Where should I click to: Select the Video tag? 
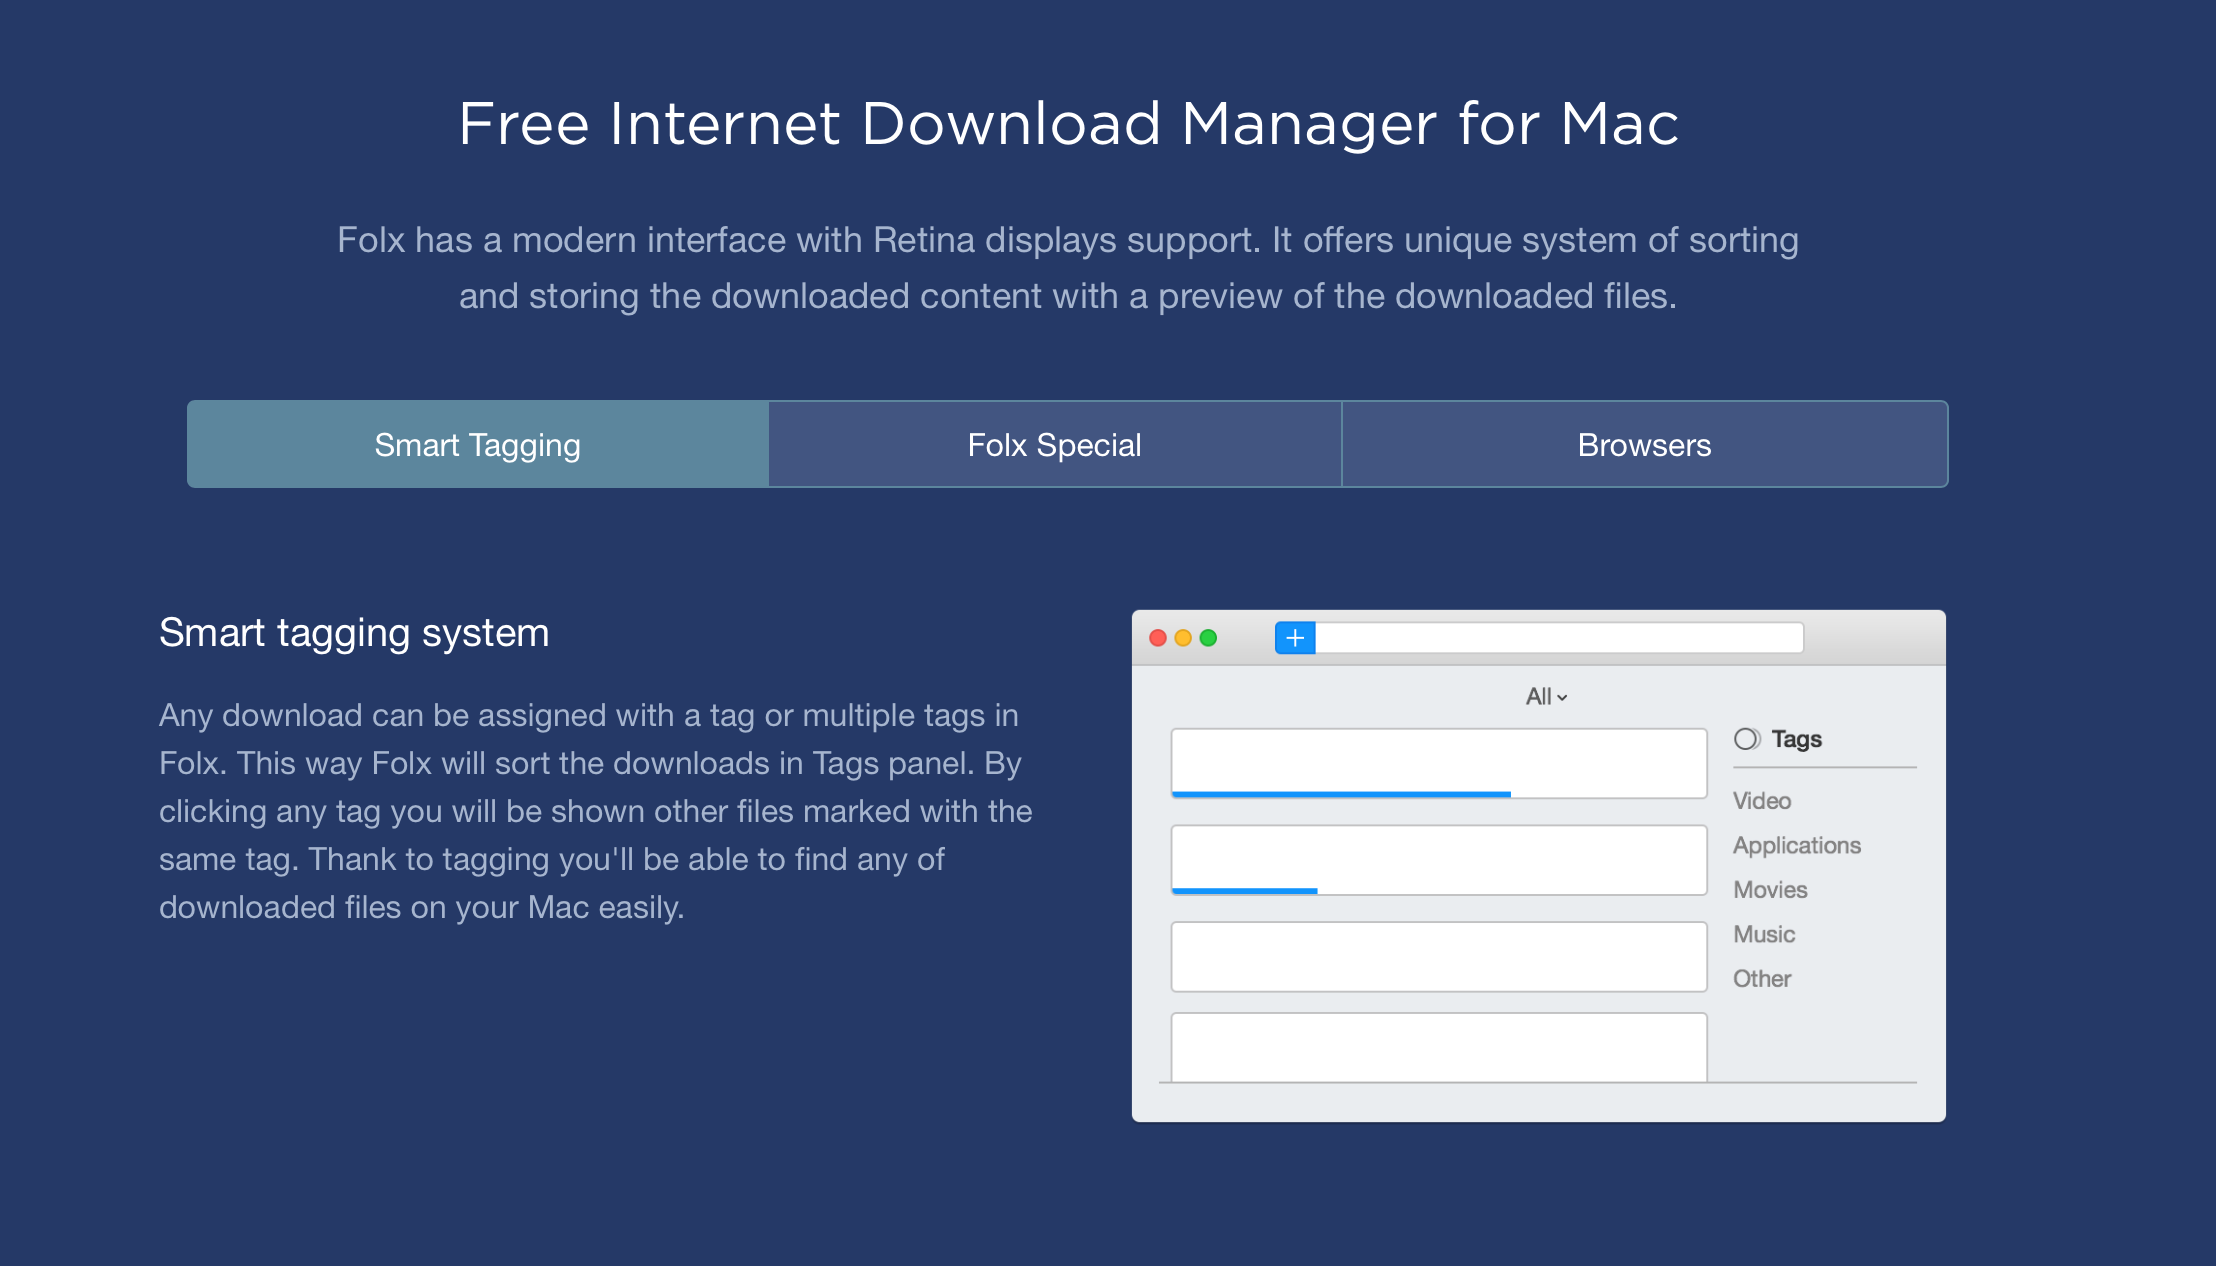1762,801
